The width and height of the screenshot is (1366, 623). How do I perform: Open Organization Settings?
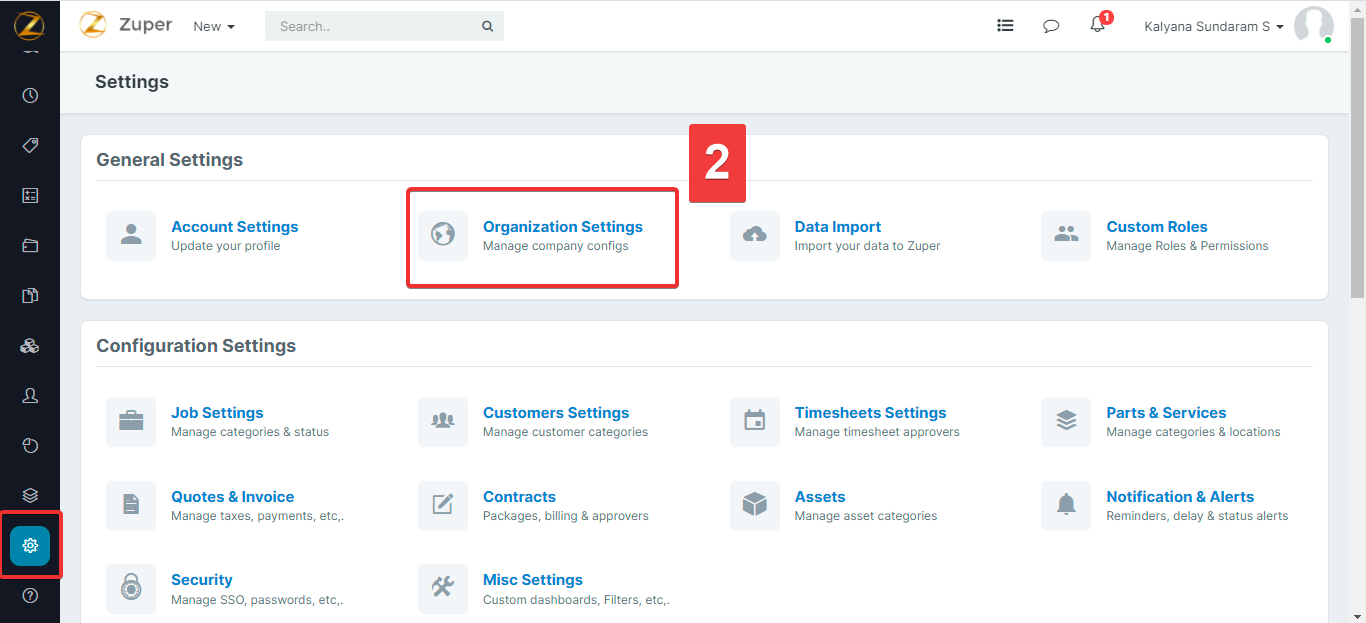[x=562, y=227]
